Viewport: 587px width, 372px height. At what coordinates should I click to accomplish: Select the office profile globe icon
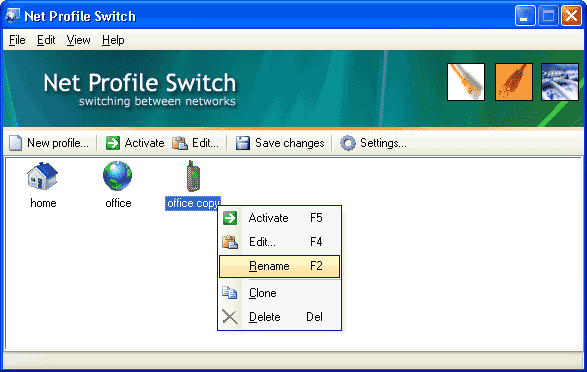coord(118,176)
